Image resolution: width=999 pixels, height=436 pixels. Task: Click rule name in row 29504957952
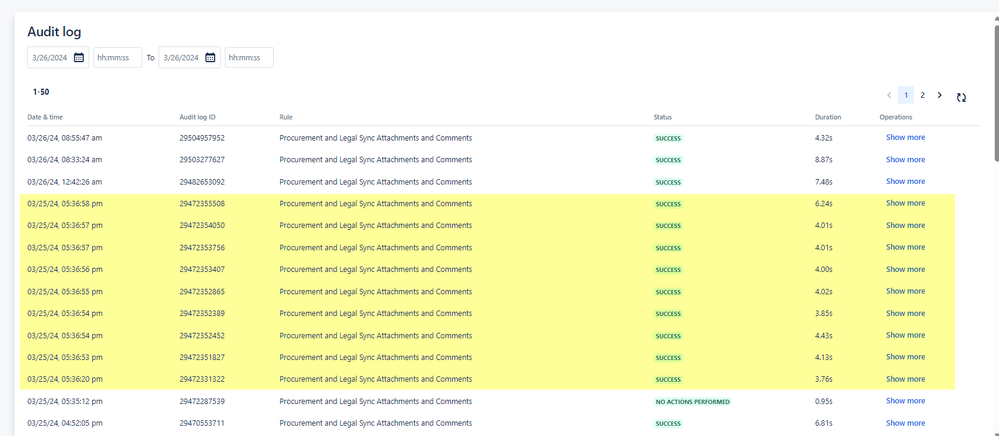point(375,138)
